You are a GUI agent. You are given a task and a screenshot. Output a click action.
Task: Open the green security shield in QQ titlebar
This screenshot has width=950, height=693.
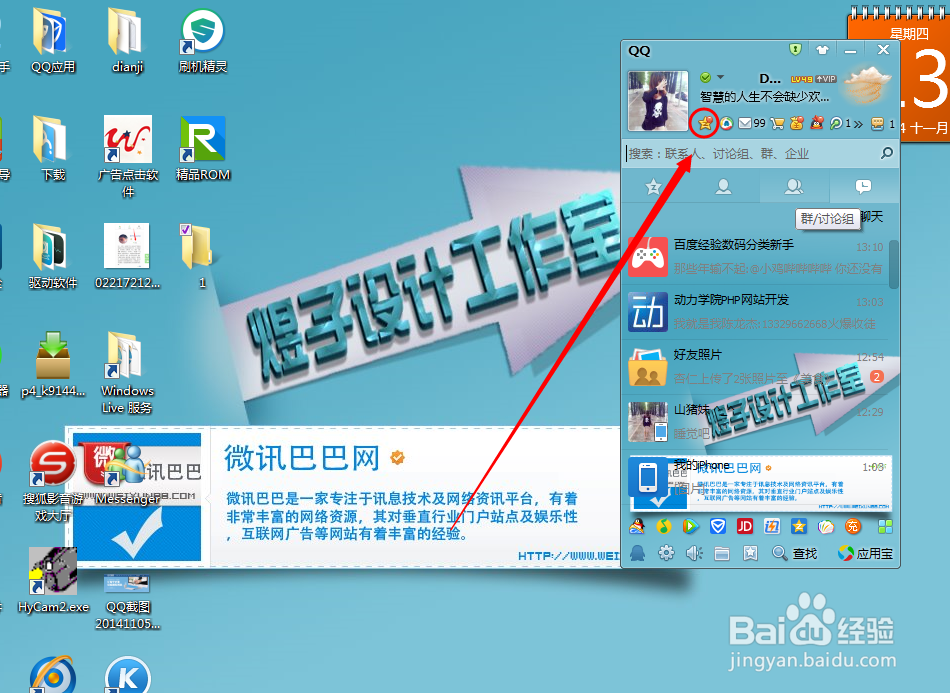(796, 50)
